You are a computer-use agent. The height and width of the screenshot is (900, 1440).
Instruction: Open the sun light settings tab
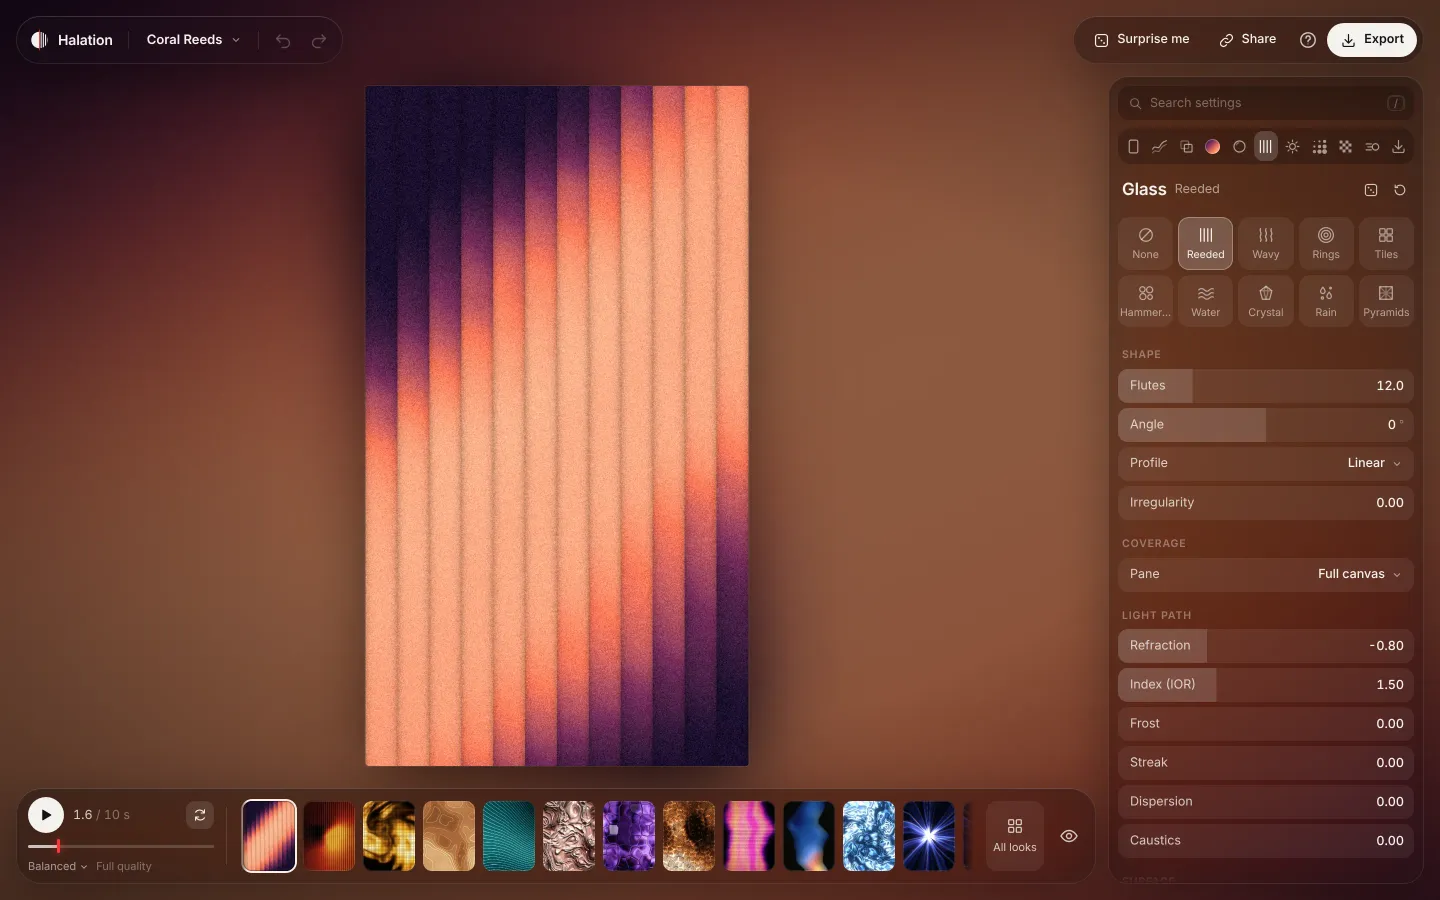(x=1293, y=147)
